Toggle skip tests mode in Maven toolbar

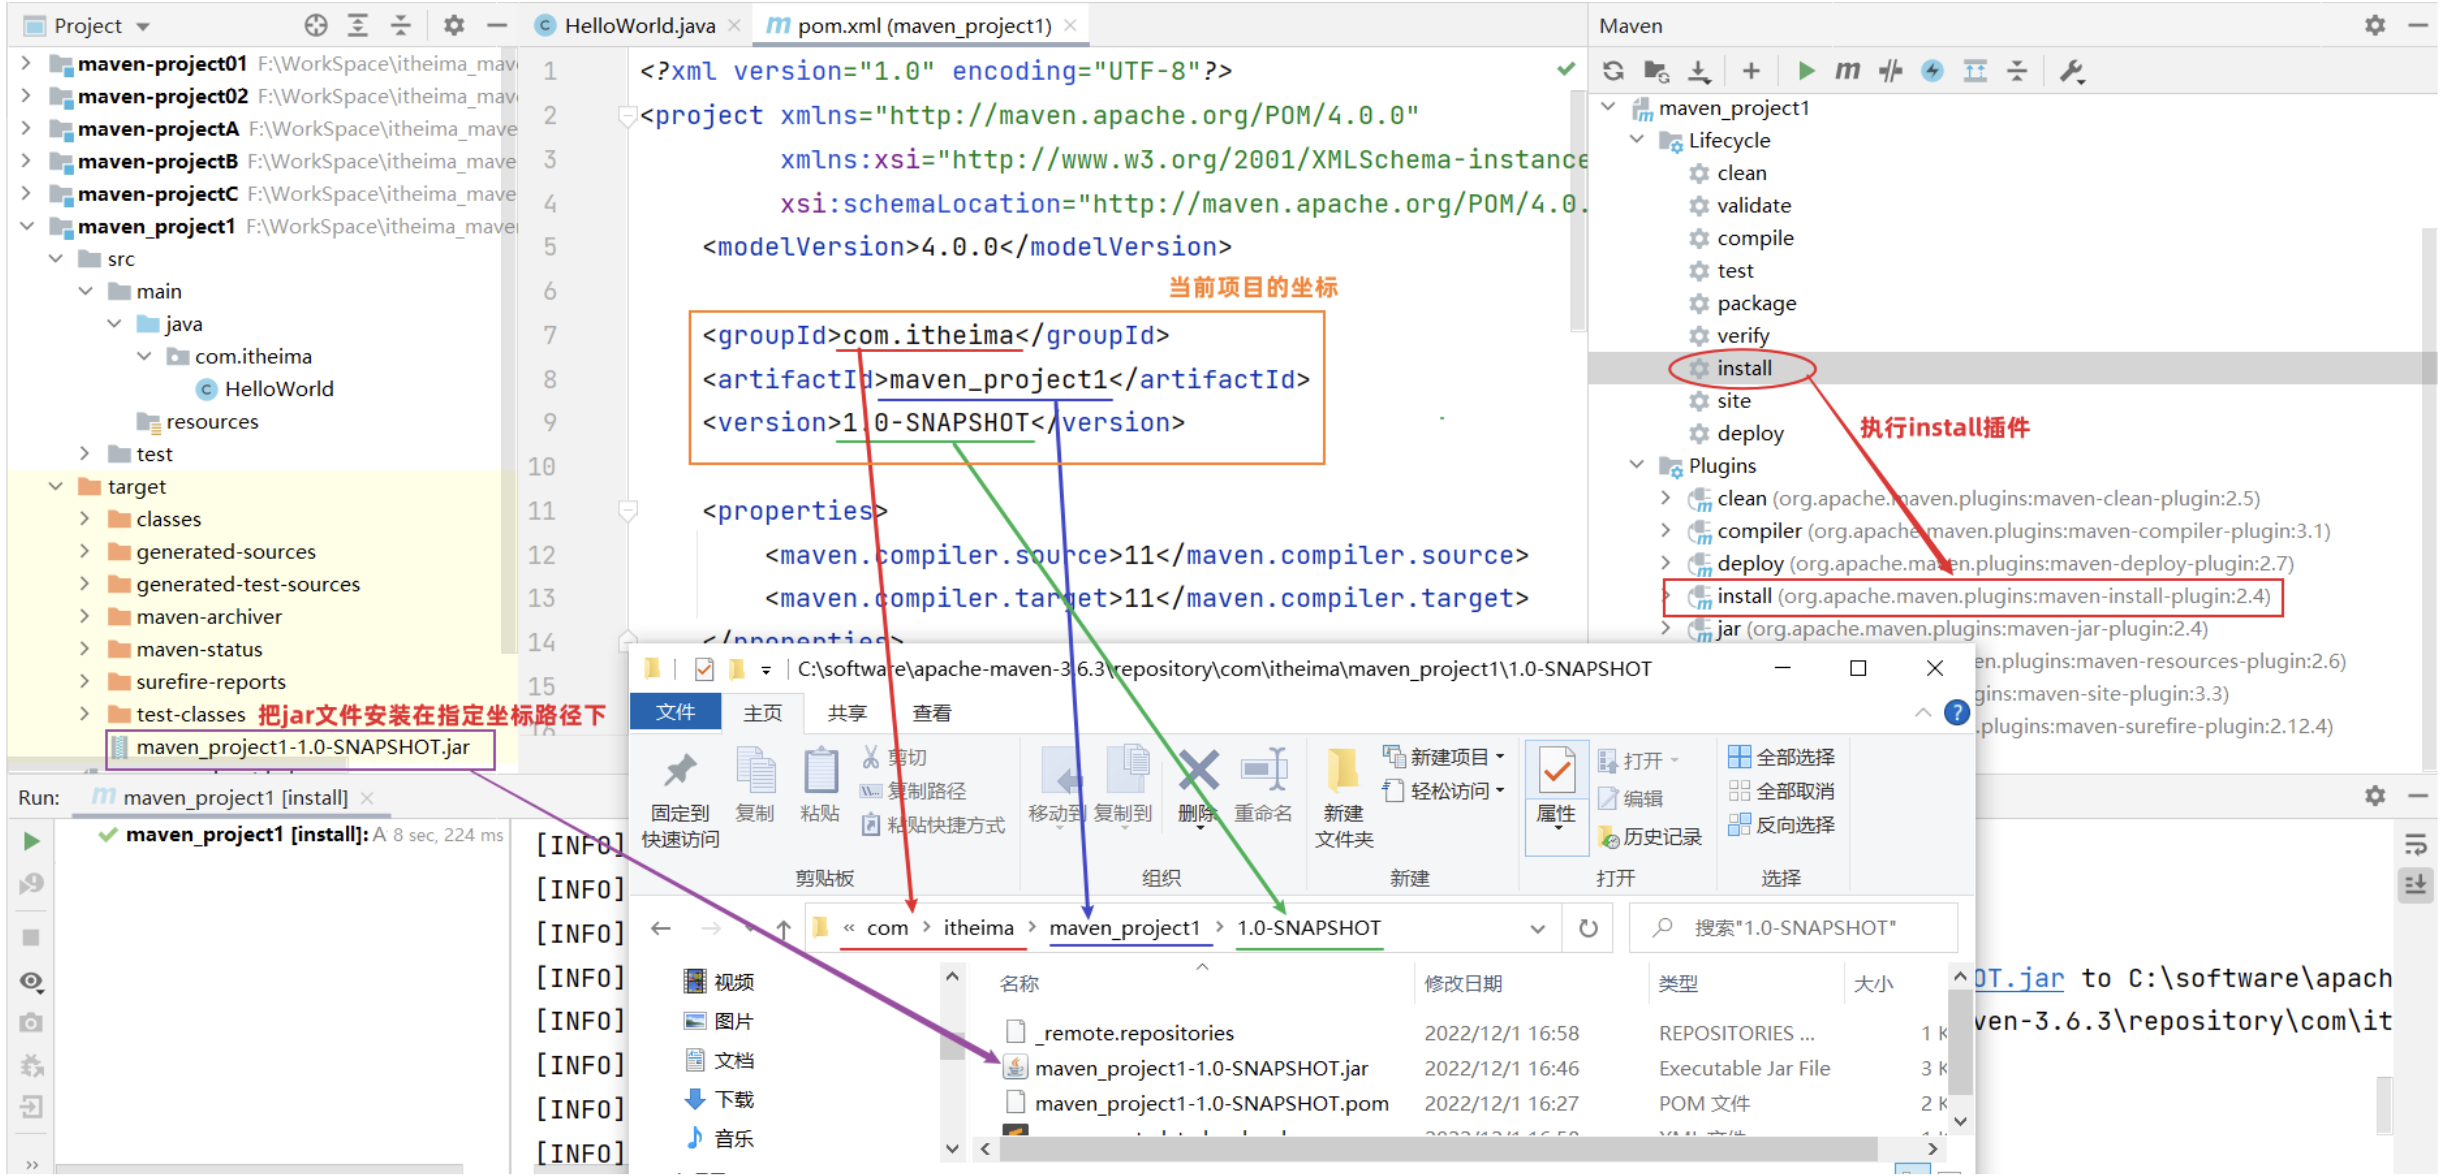[1932, 71]
